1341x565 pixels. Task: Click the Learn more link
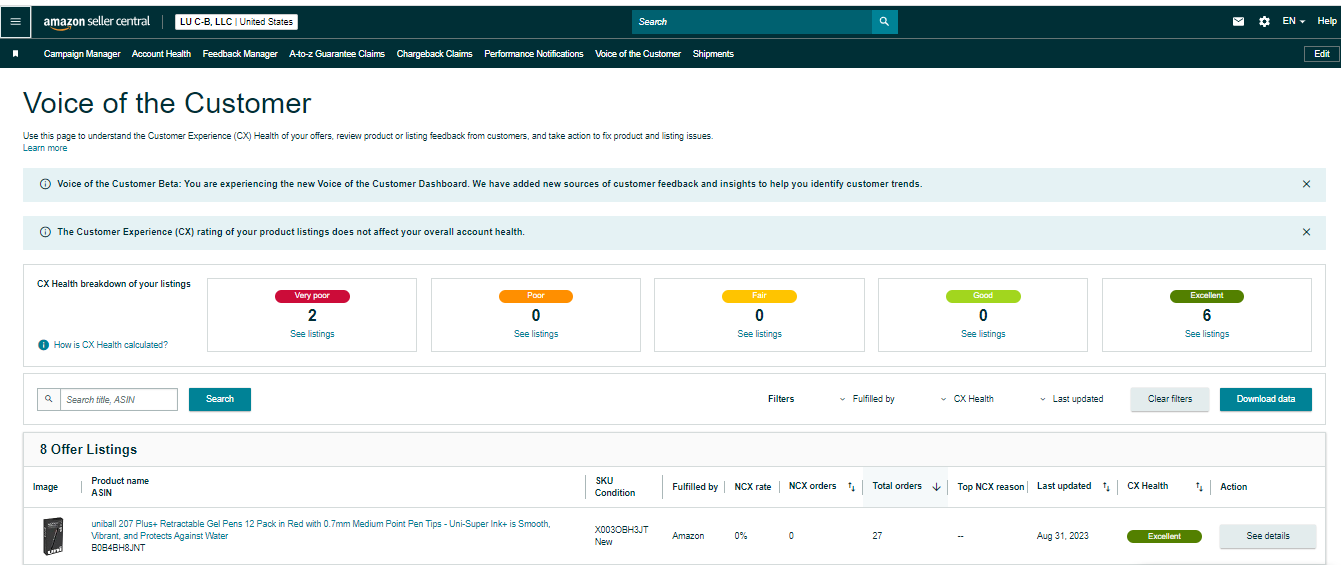tap(45, 148)
